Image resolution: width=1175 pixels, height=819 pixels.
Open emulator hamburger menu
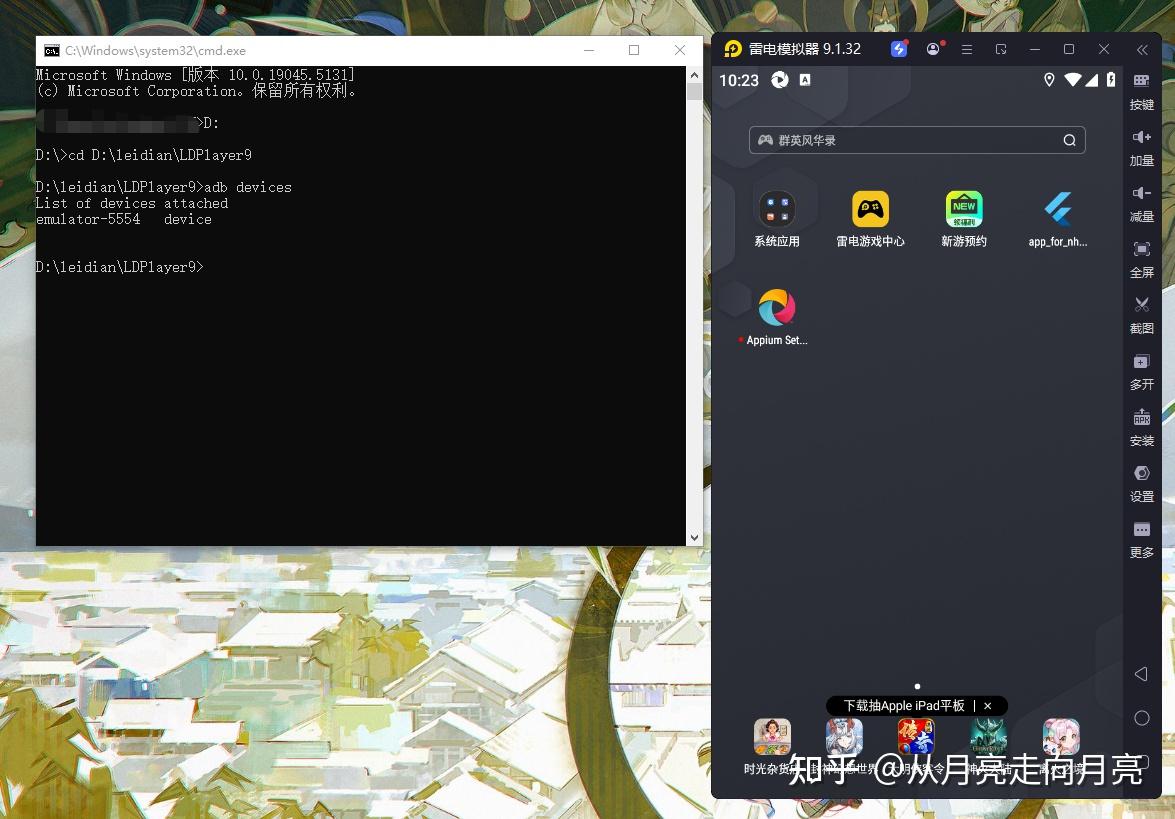967,49
